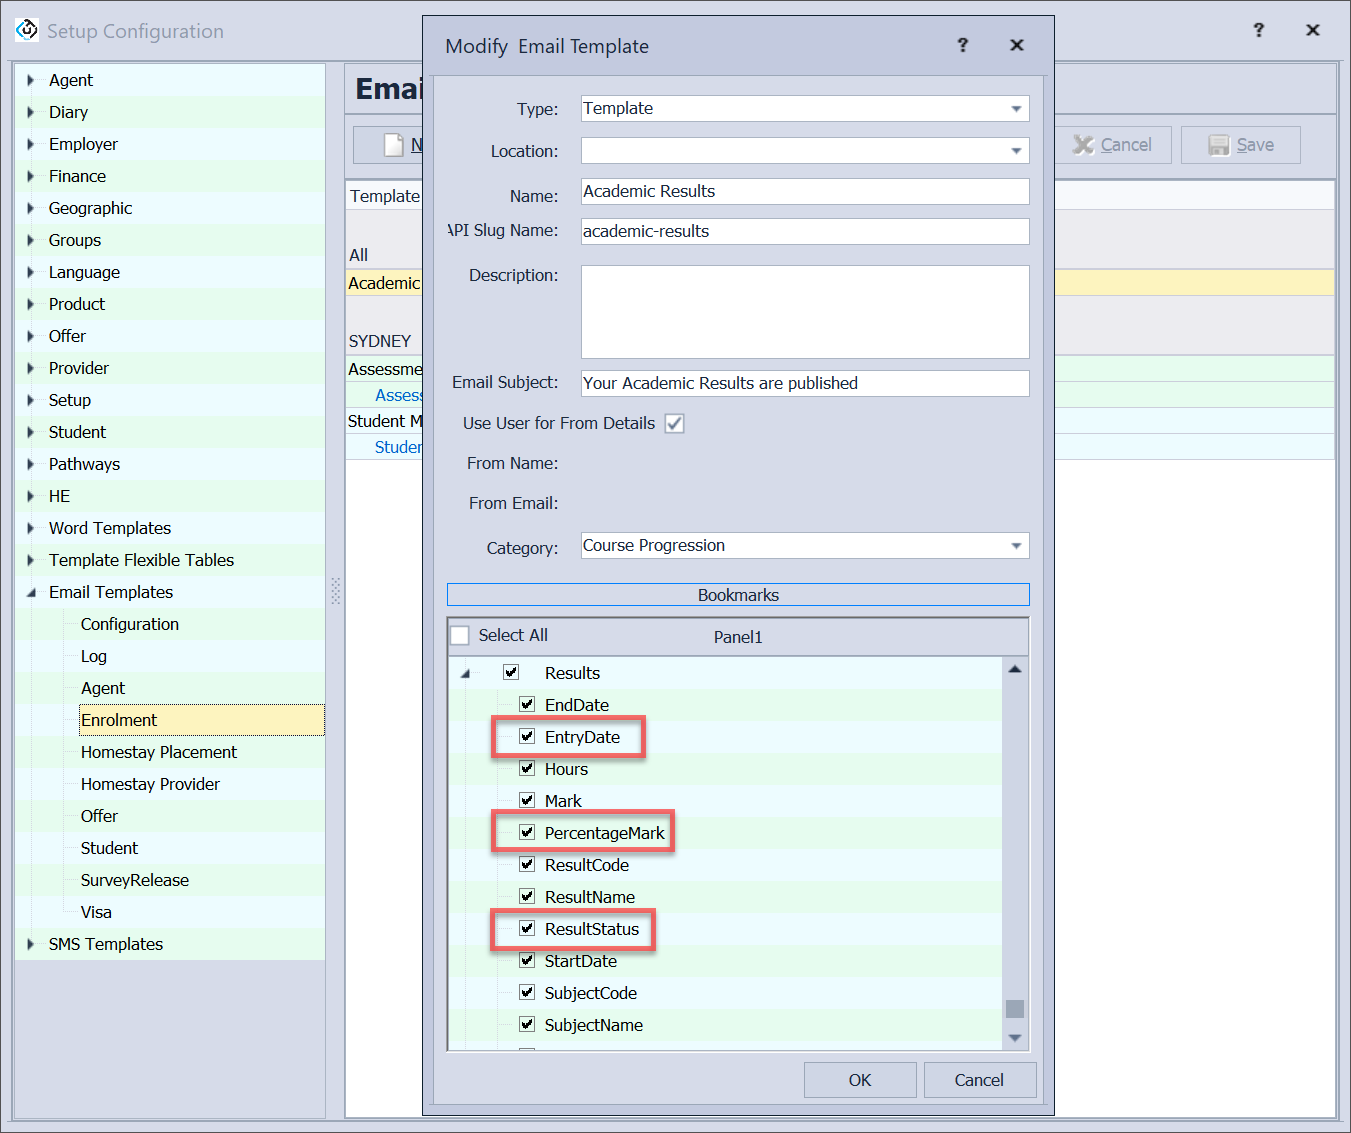
Task: Select Homestay Placement under Email Templates
Action: click(x=159, y=752)
